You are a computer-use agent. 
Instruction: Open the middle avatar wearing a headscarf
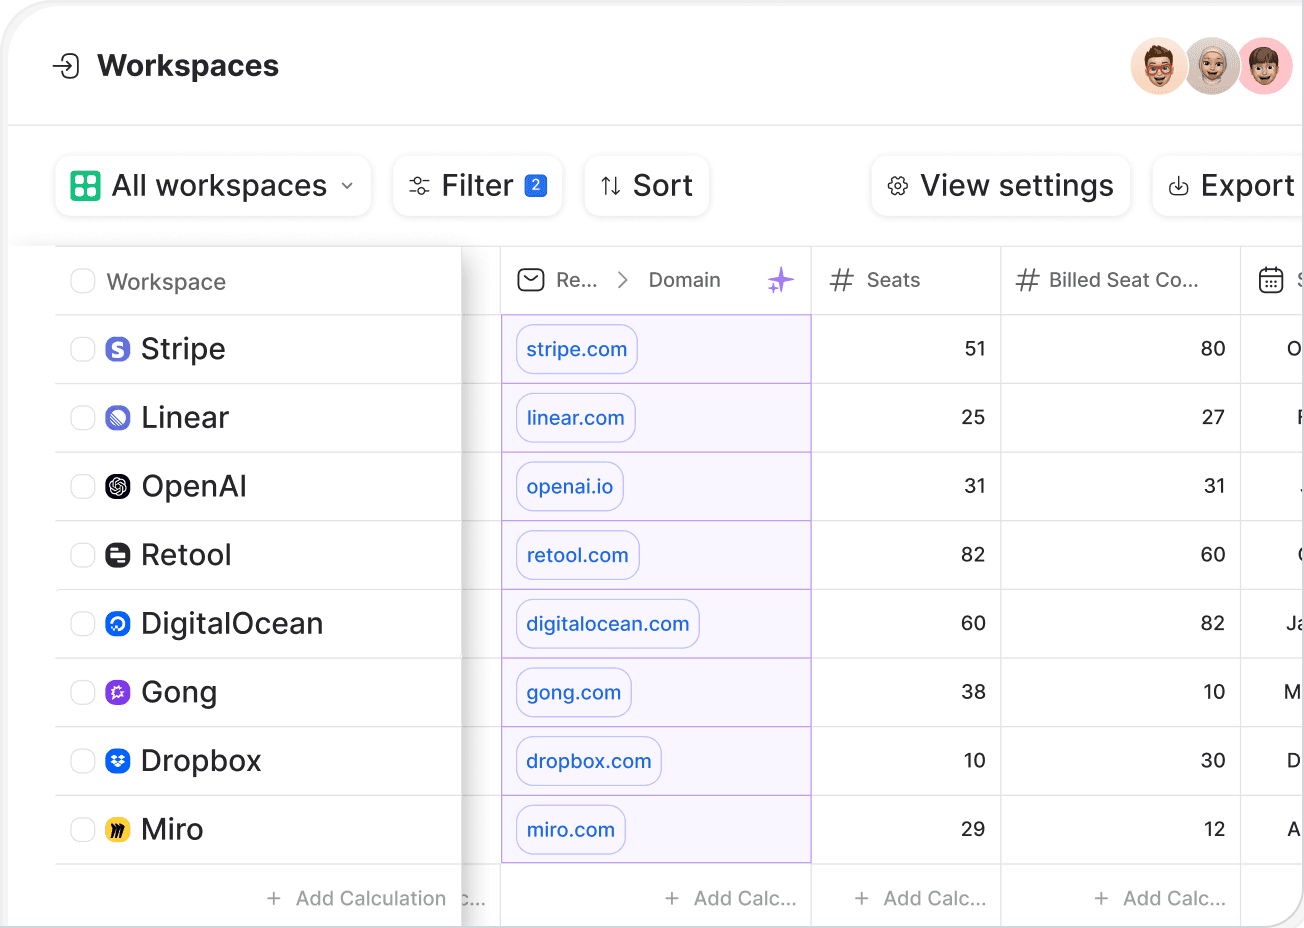click(1212, 66)
